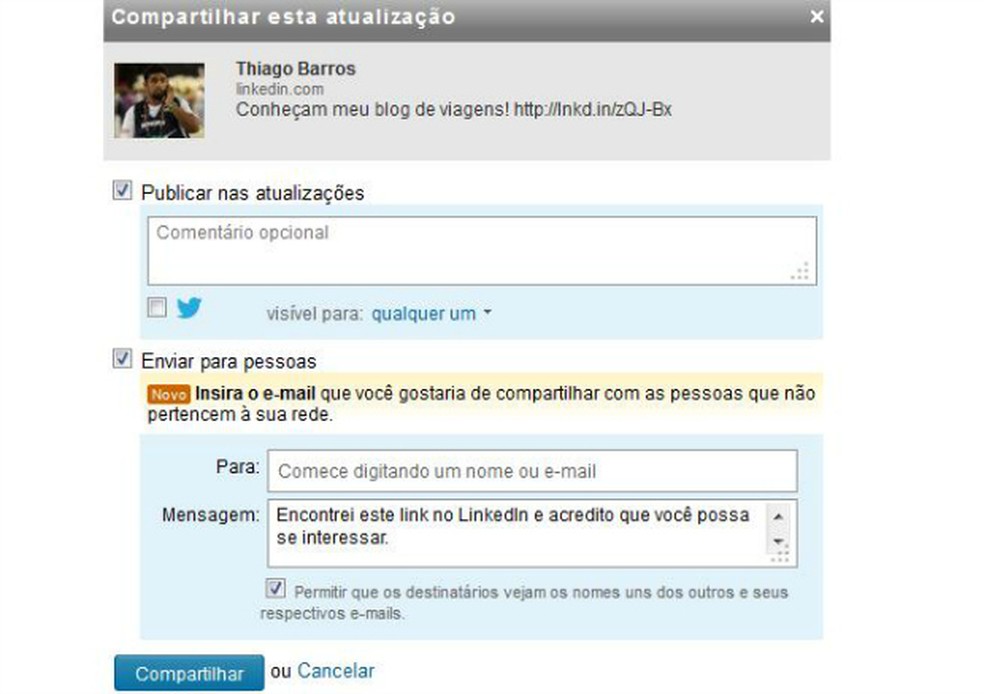Uncheck Enviar para pessoas checkbox

[122, 358]
